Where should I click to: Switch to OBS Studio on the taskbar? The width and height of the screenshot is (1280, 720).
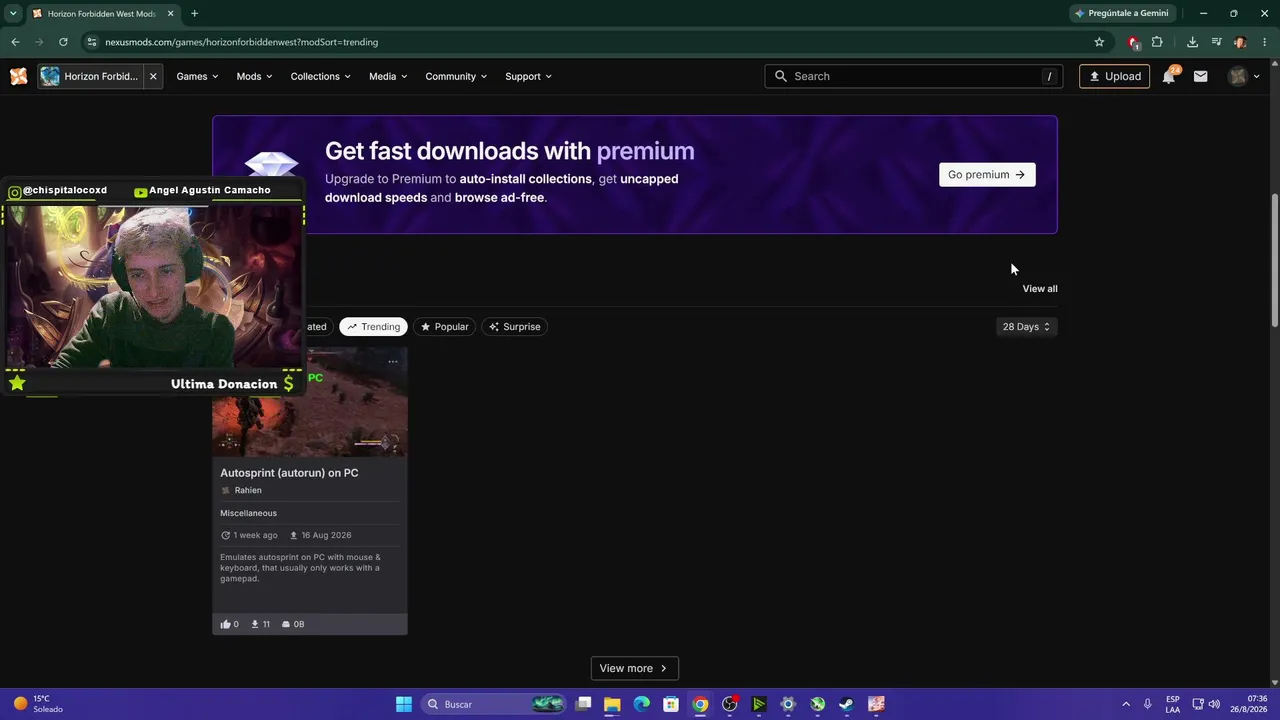730,704
